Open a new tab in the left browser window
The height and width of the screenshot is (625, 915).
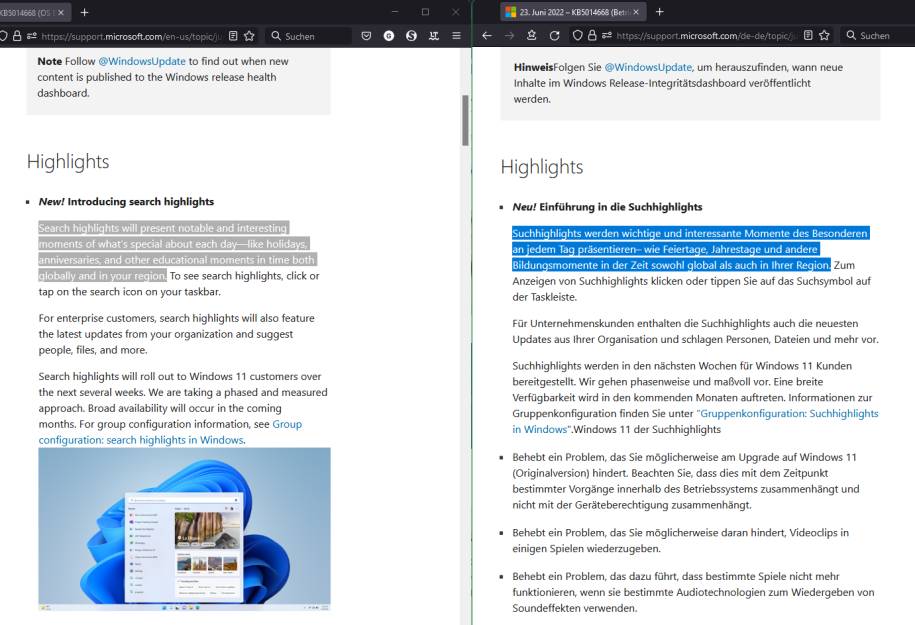[85, 12]
